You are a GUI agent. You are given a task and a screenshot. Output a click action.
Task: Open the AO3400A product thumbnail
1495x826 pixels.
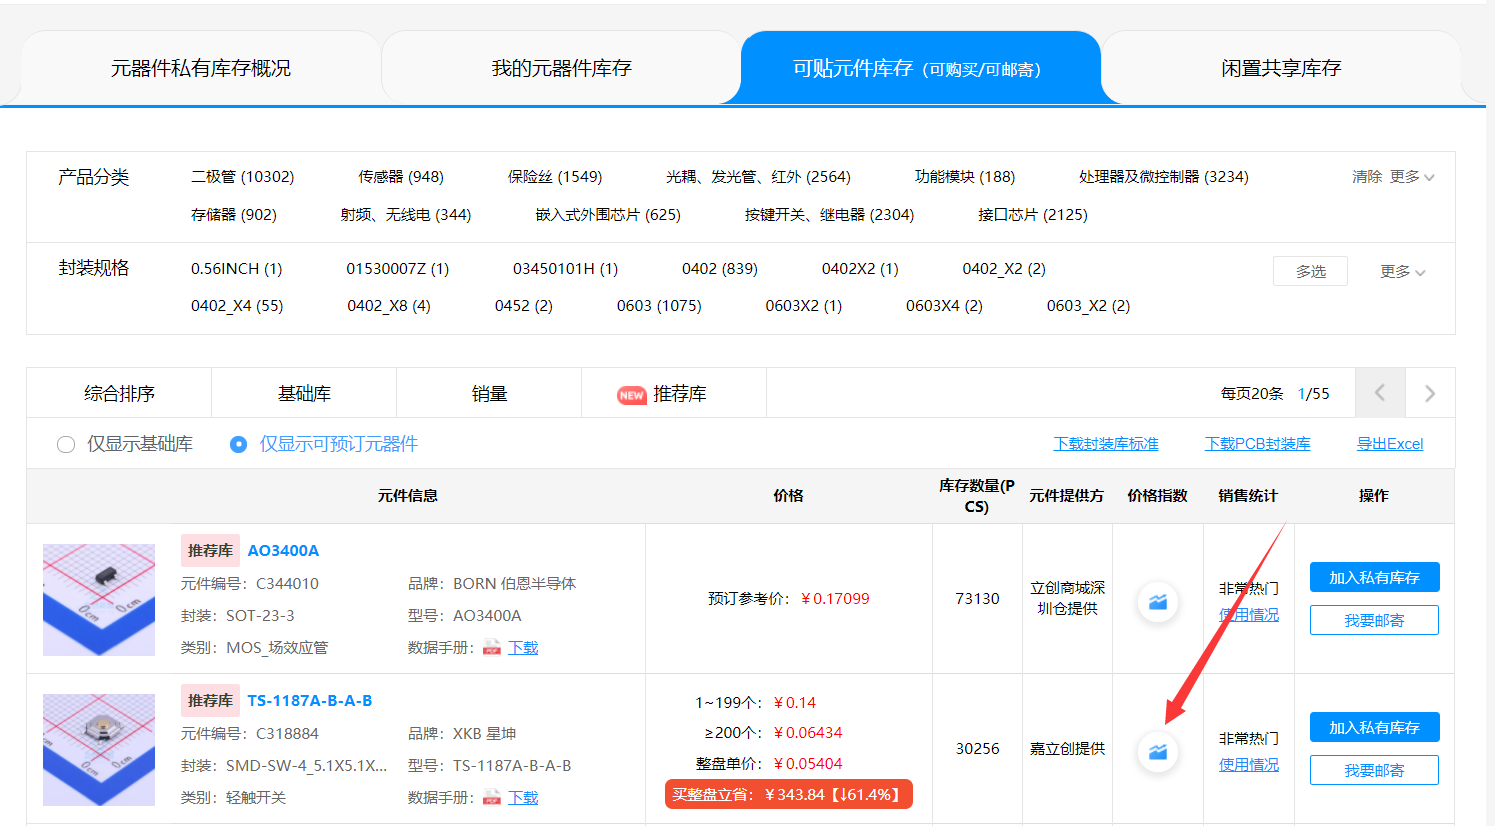99,600
